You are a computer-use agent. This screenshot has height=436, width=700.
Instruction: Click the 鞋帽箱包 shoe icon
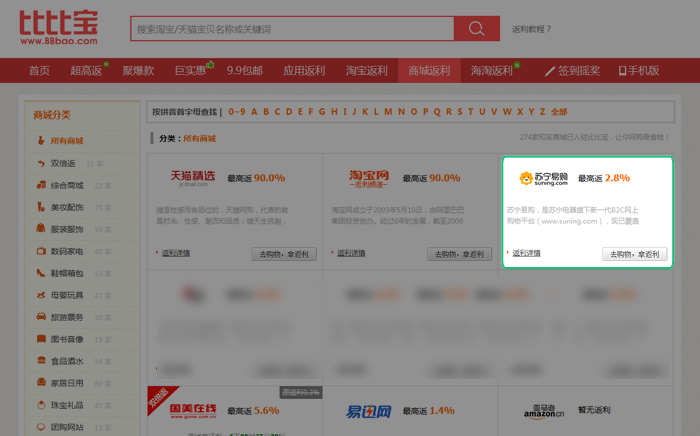[41, 272]
